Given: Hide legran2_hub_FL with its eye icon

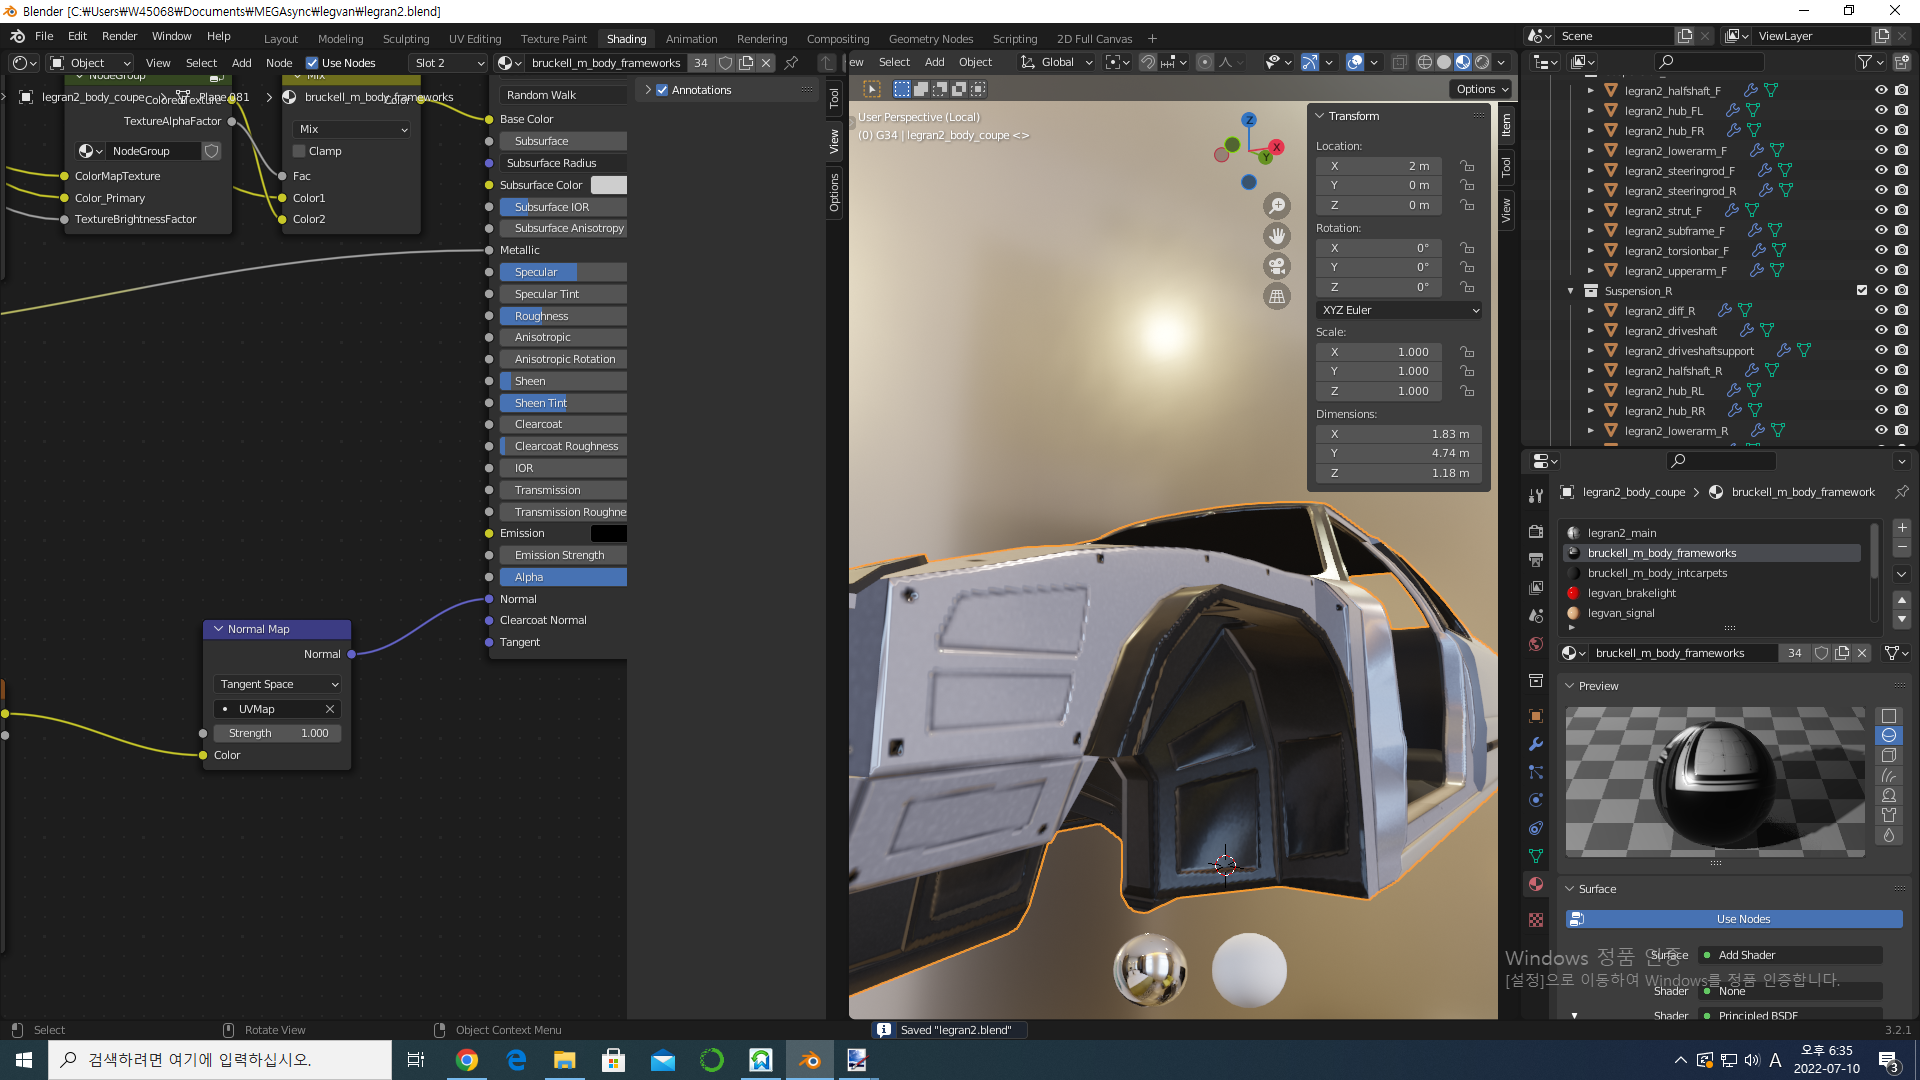Looking at the screenshot, I should (1881, 110).
